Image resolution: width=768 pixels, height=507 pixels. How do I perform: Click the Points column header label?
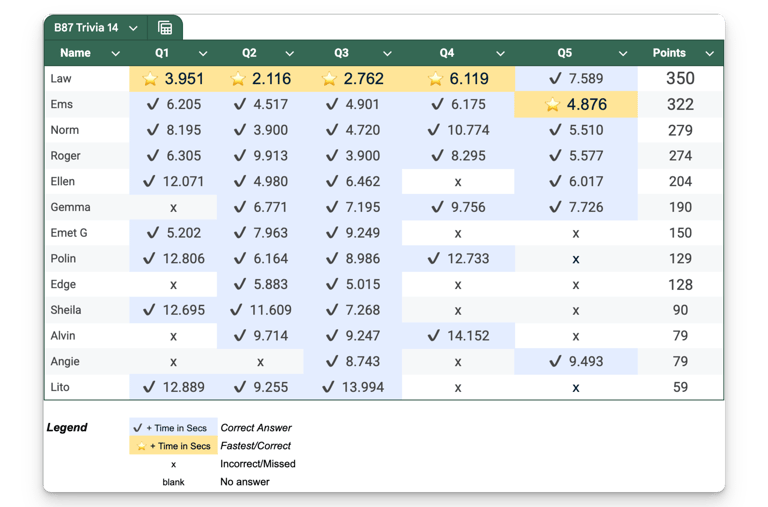(669, 54)
